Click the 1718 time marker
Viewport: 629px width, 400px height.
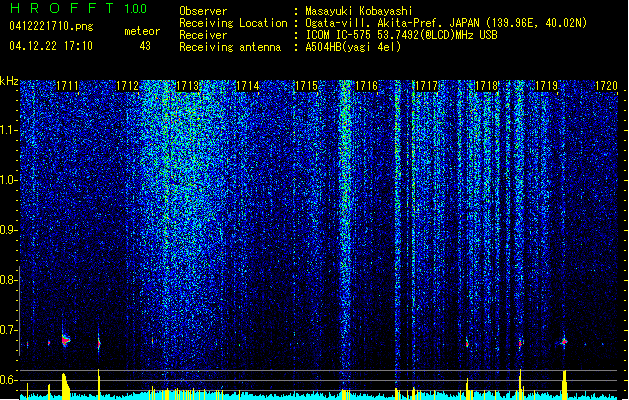[x=487, y=86]
